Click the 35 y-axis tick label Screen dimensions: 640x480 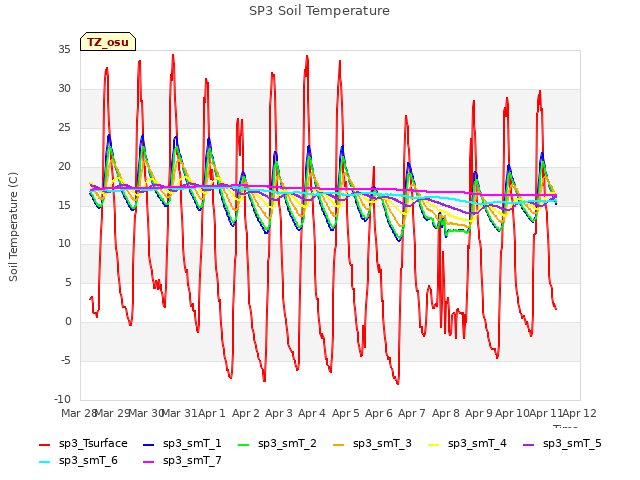(64, 49)
